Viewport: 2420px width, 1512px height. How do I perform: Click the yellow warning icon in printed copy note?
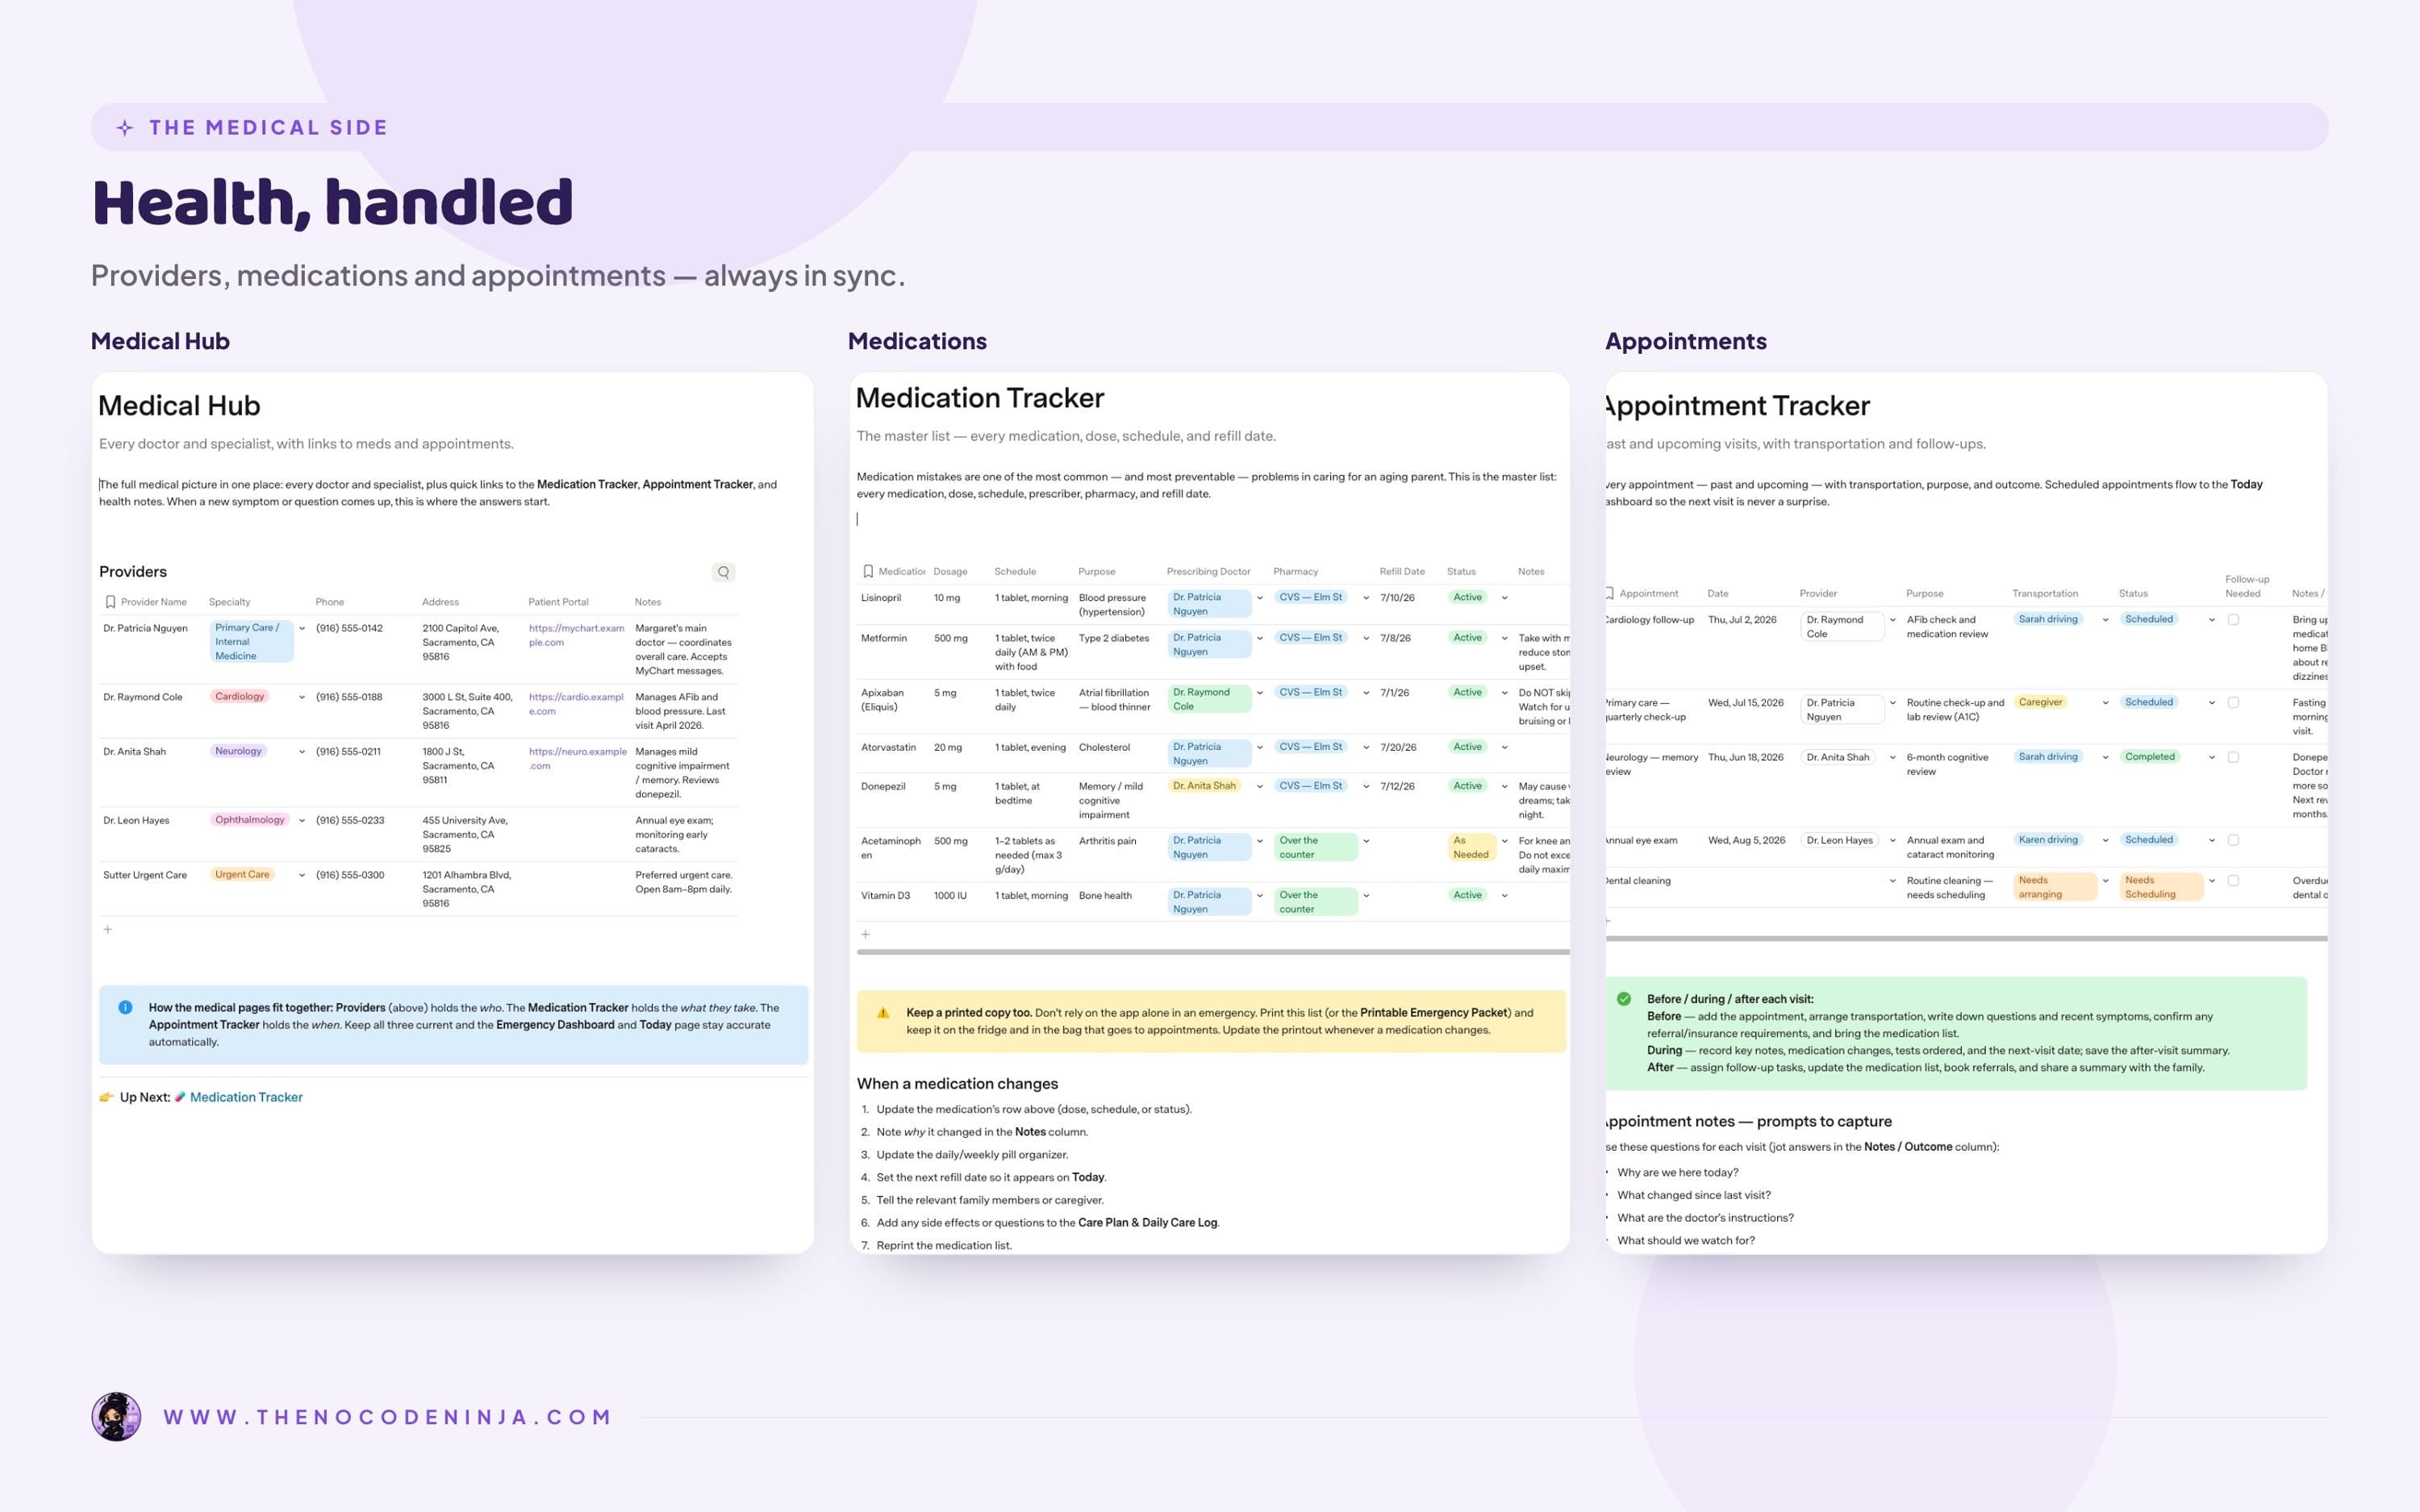(x=883, y=1012)
